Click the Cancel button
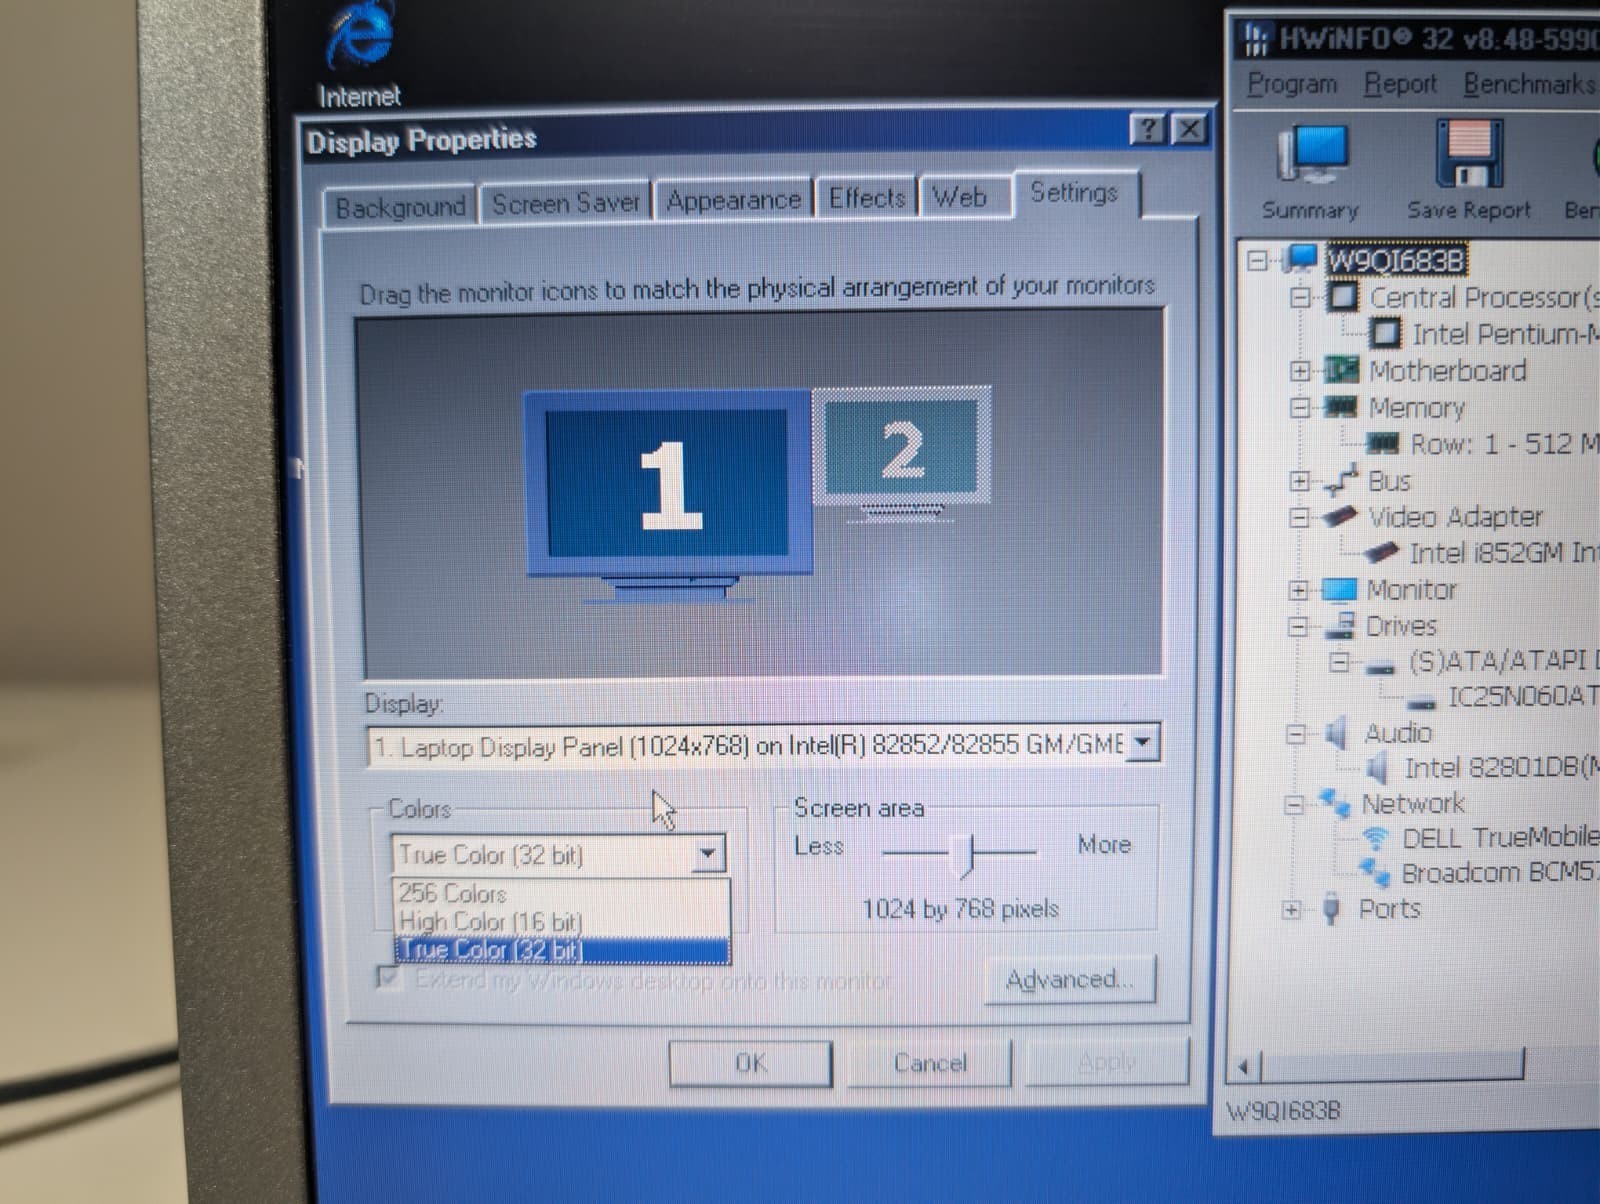The width and height of the screenshot is (1600, 1204). click(929, 1062)
